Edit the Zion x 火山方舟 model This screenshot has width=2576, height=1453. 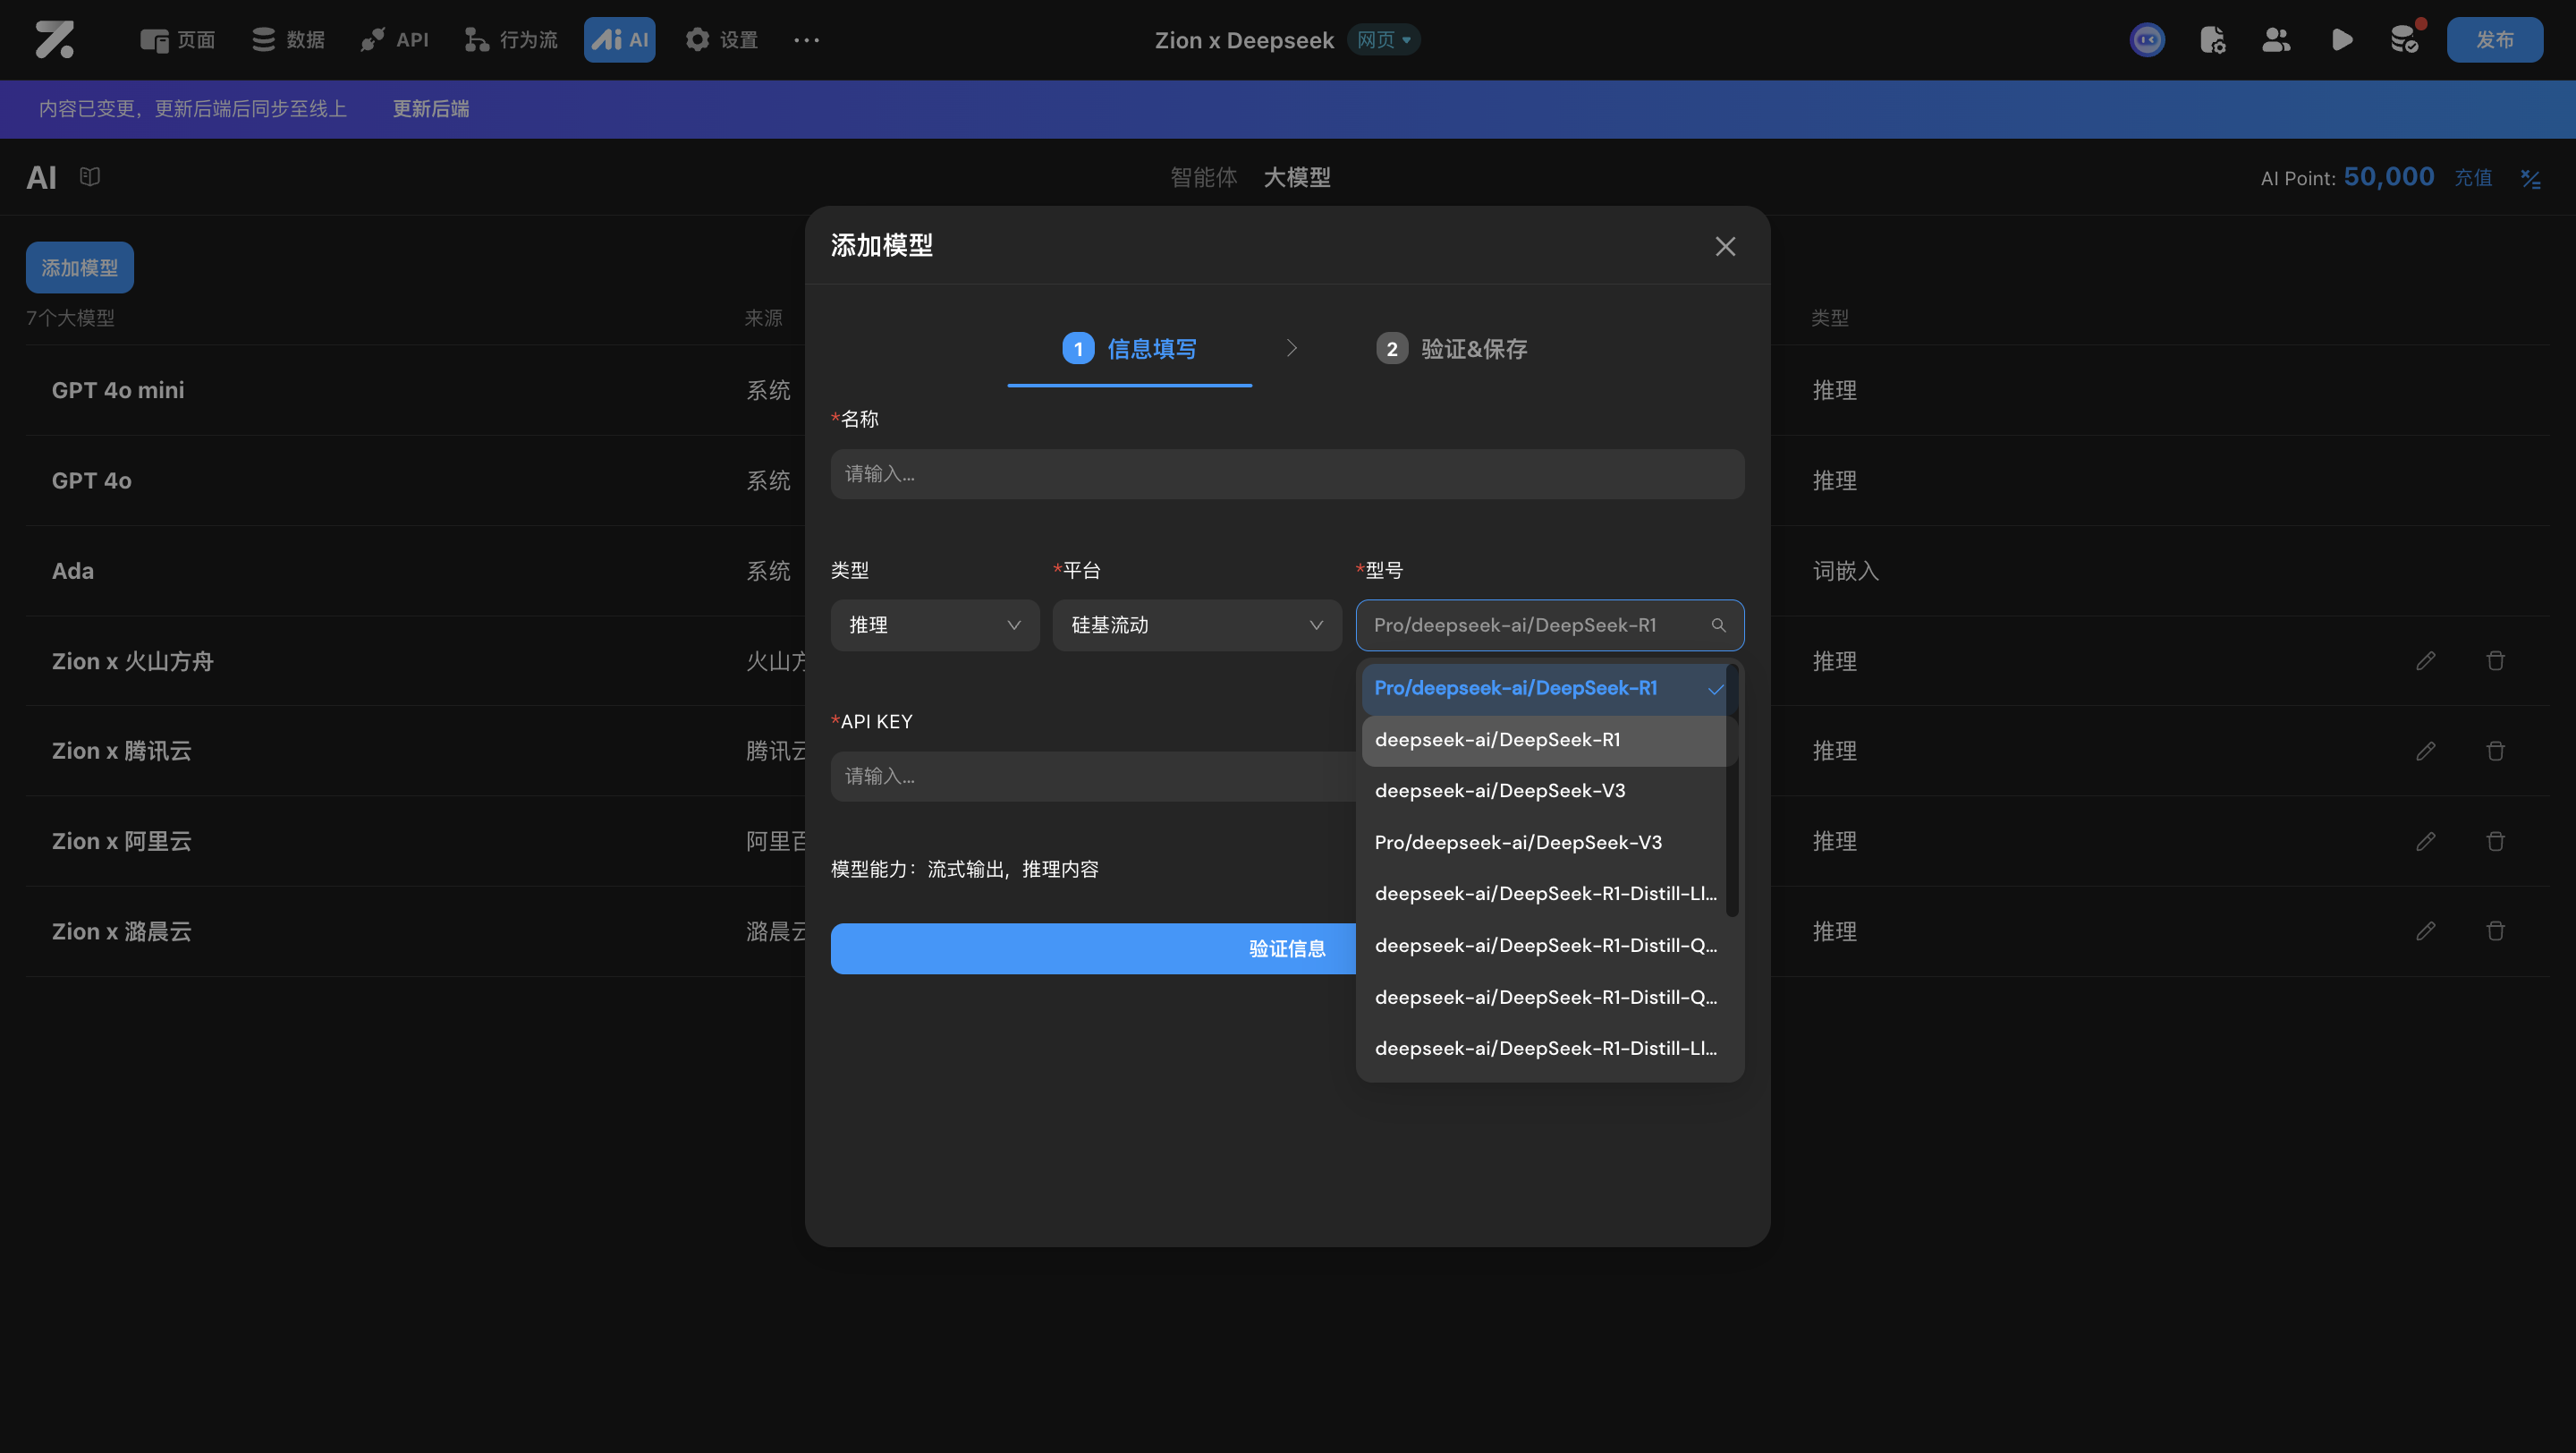click(x=2426, y=661)
